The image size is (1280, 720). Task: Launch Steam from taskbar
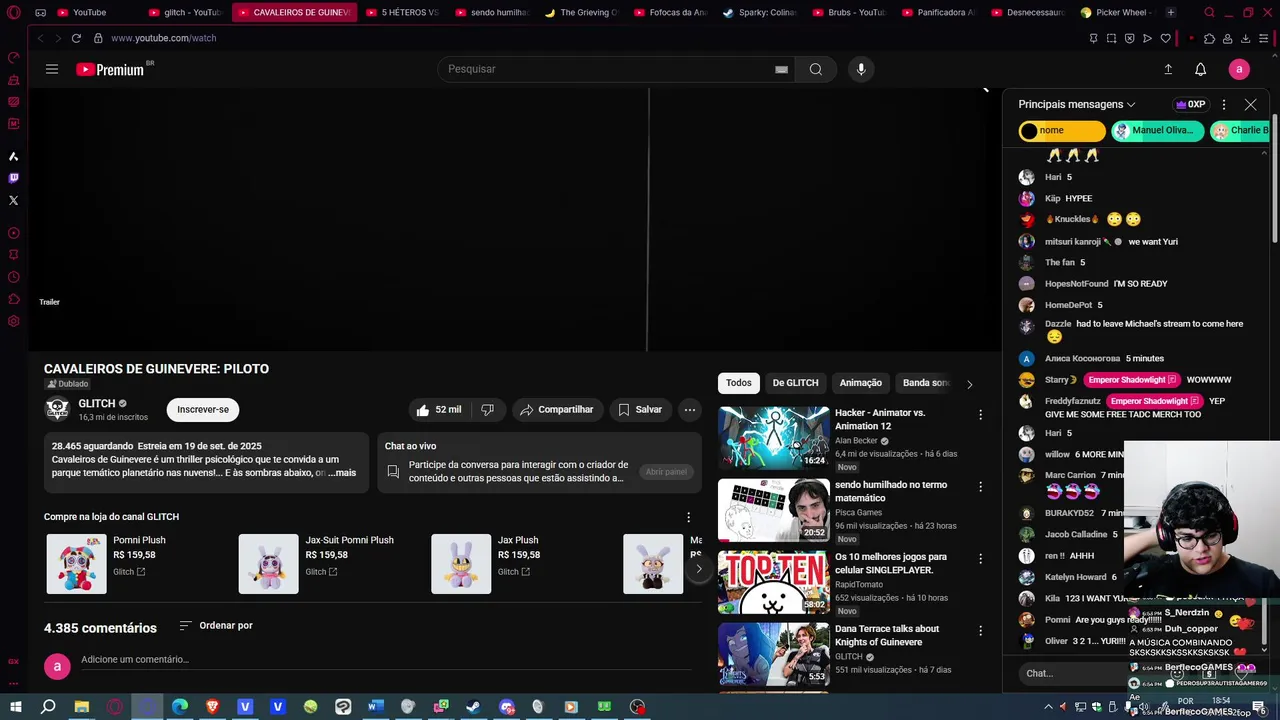click(473, 707)
